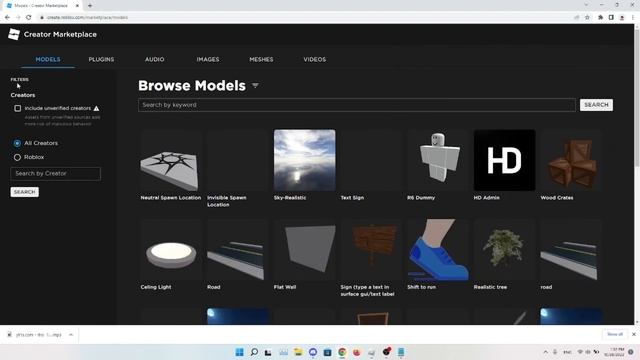Open Chrome from the taskbar
This screenshot has width=640, height=360.
[342, 352]
